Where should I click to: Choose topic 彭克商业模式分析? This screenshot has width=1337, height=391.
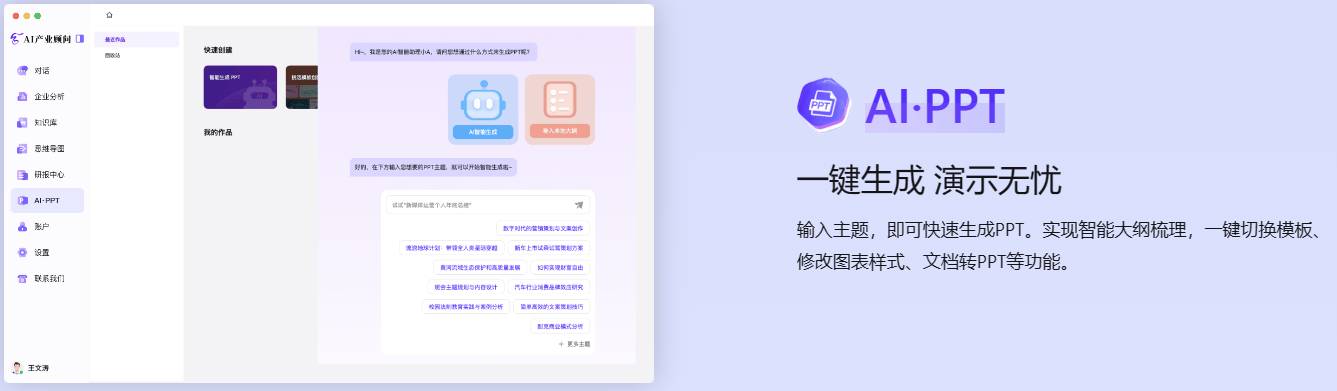coord(560,326)
